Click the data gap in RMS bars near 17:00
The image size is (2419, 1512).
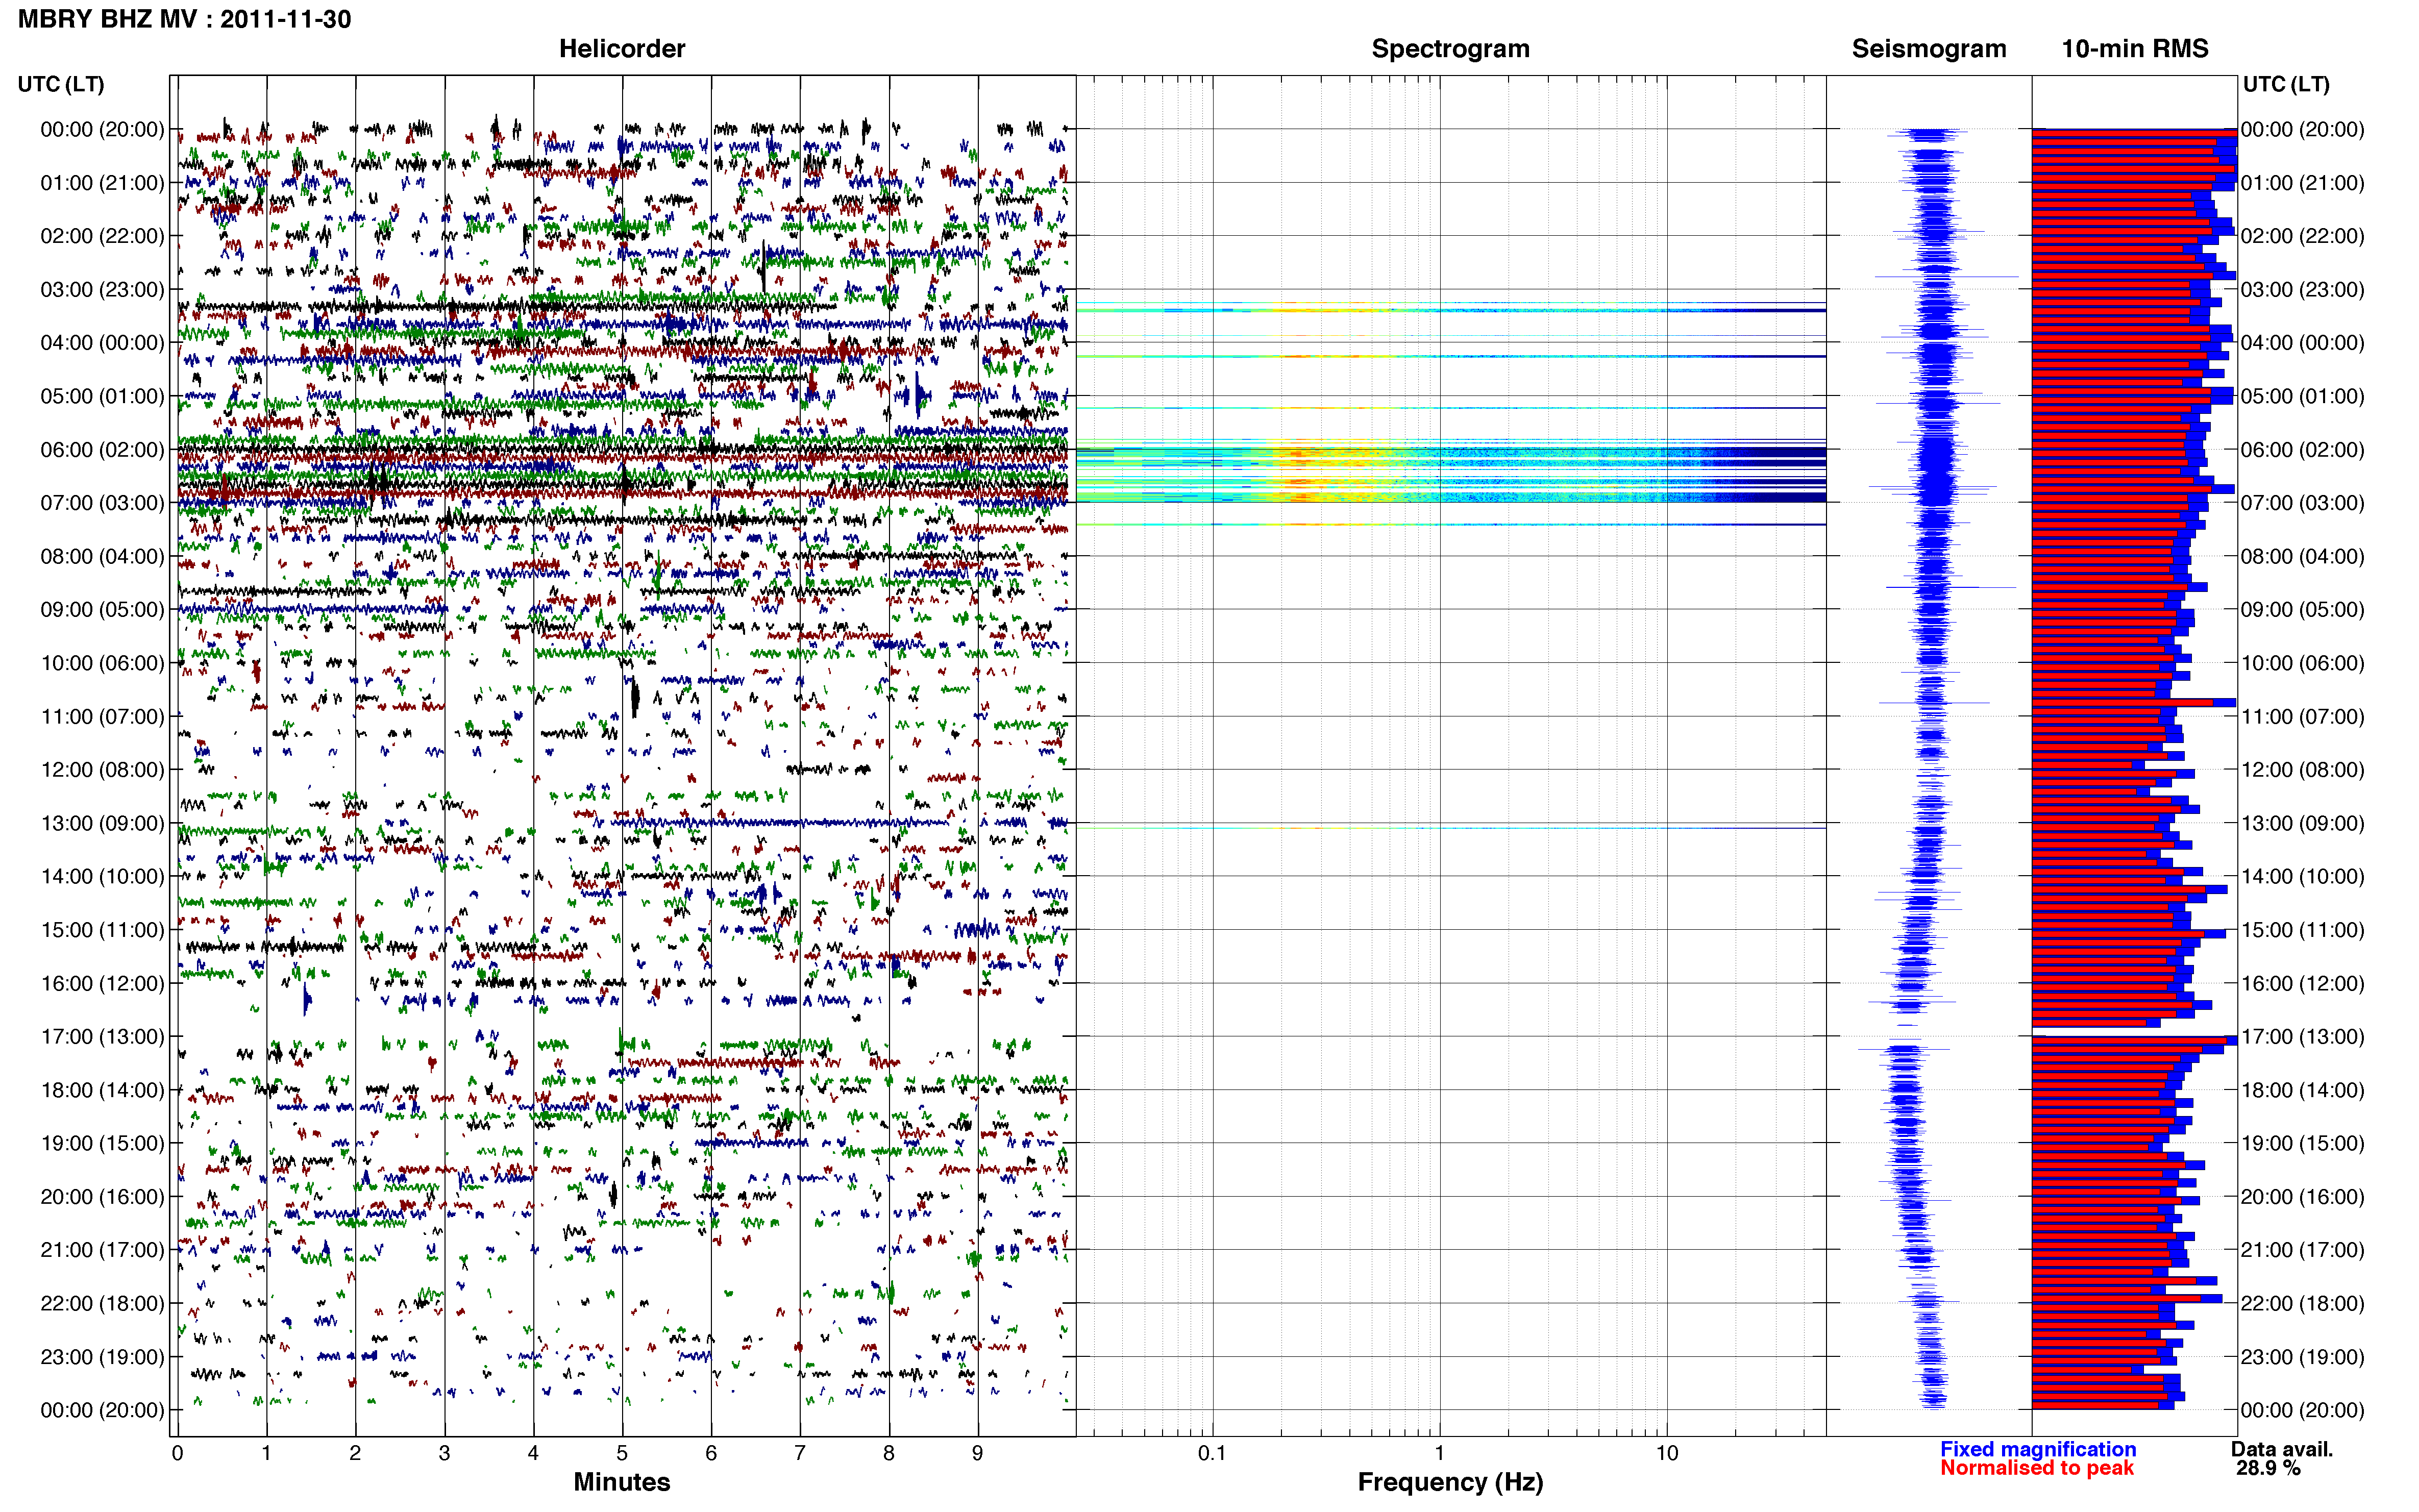(2134, 1031)
